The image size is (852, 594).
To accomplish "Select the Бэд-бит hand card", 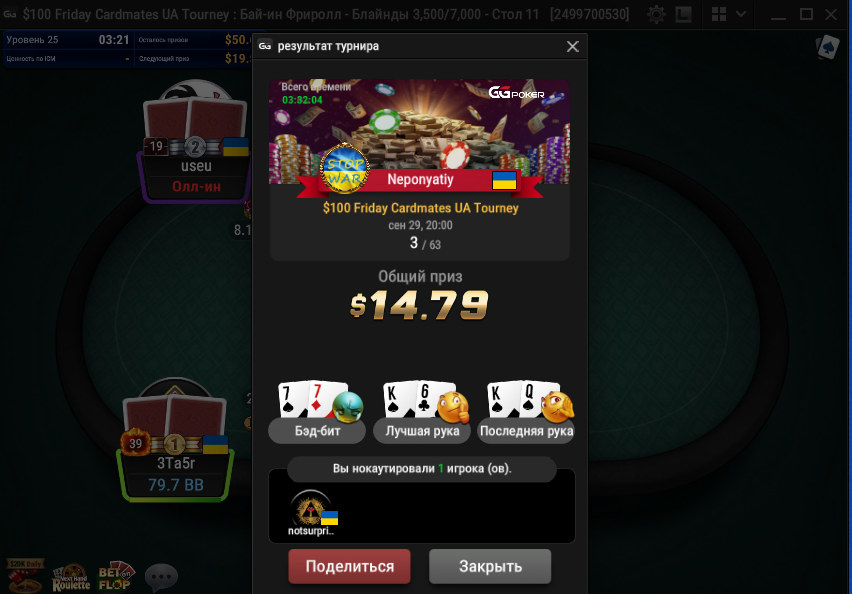I will [317, 412].
